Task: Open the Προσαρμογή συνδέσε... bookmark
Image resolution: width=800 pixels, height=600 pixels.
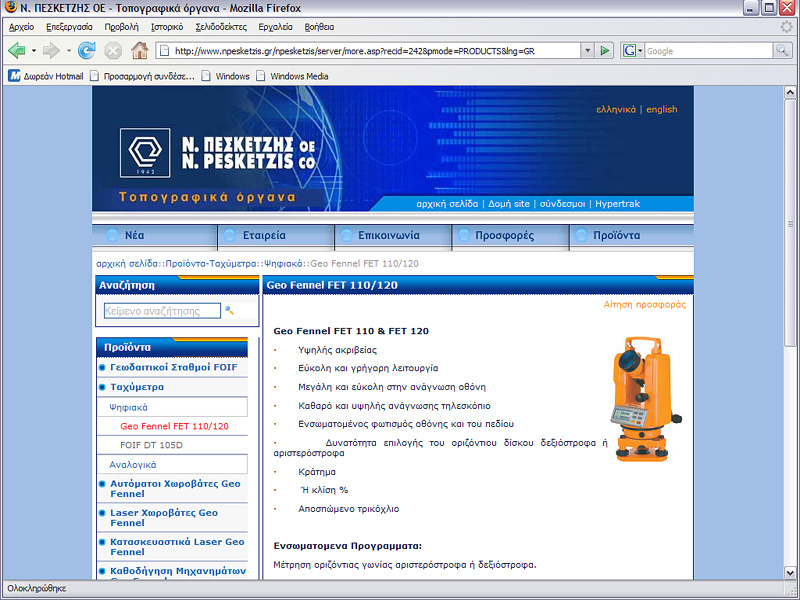Action: [x=142, y=76]
